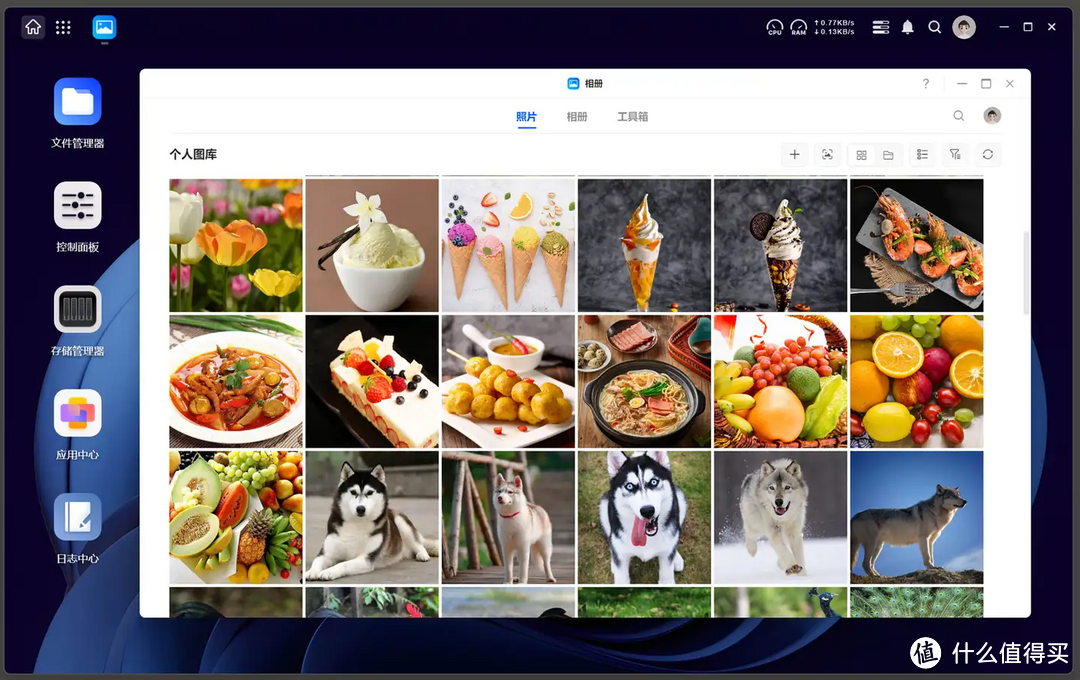
Task: Switch to grid thumbnail view
Action: point(861,155)
